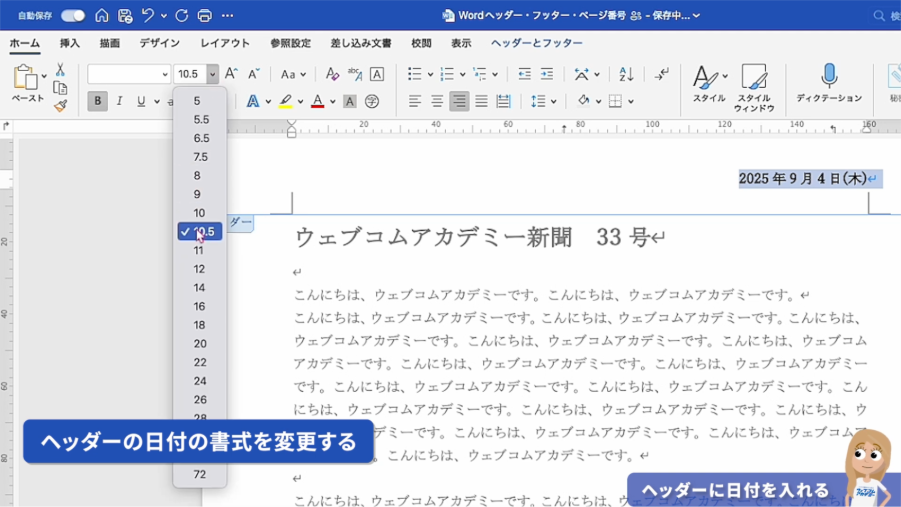Click the Cut scissors icon
Viewport: 901px width, 507px height.
click(60, 70)
